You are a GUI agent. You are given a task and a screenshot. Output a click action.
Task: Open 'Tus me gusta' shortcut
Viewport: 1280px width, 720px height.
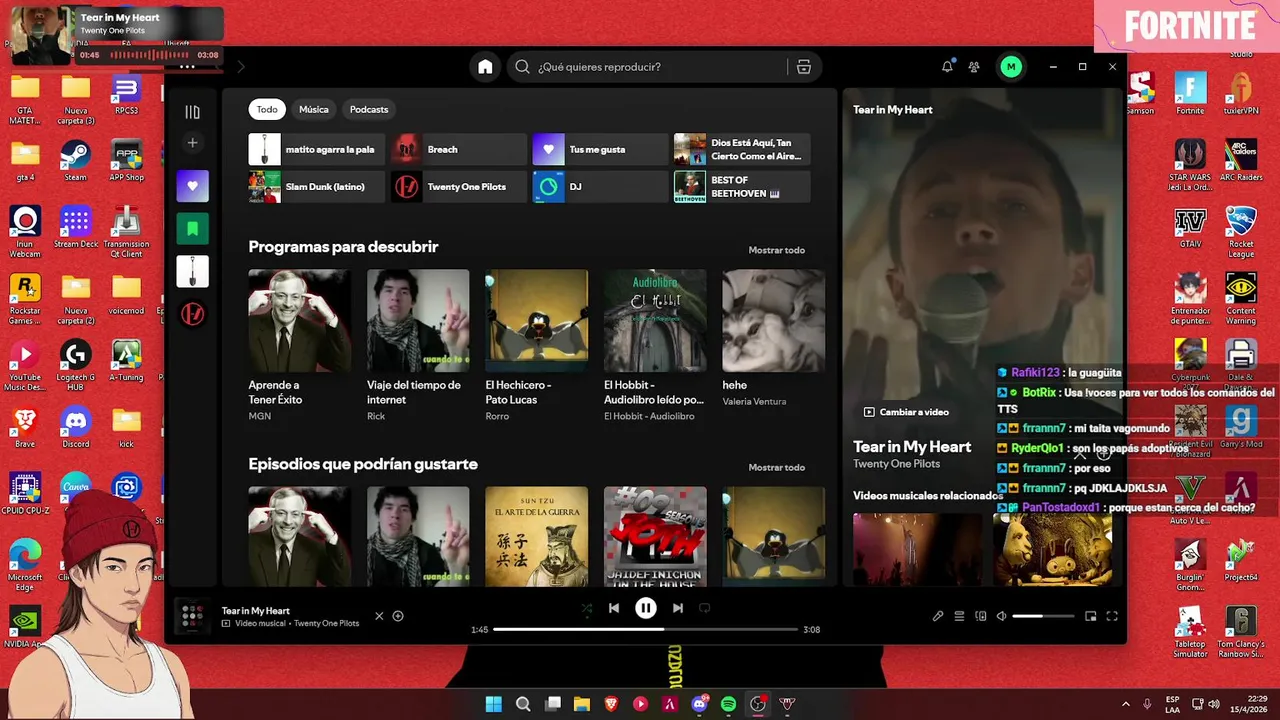pyautogui.click(x=600, y=149)
